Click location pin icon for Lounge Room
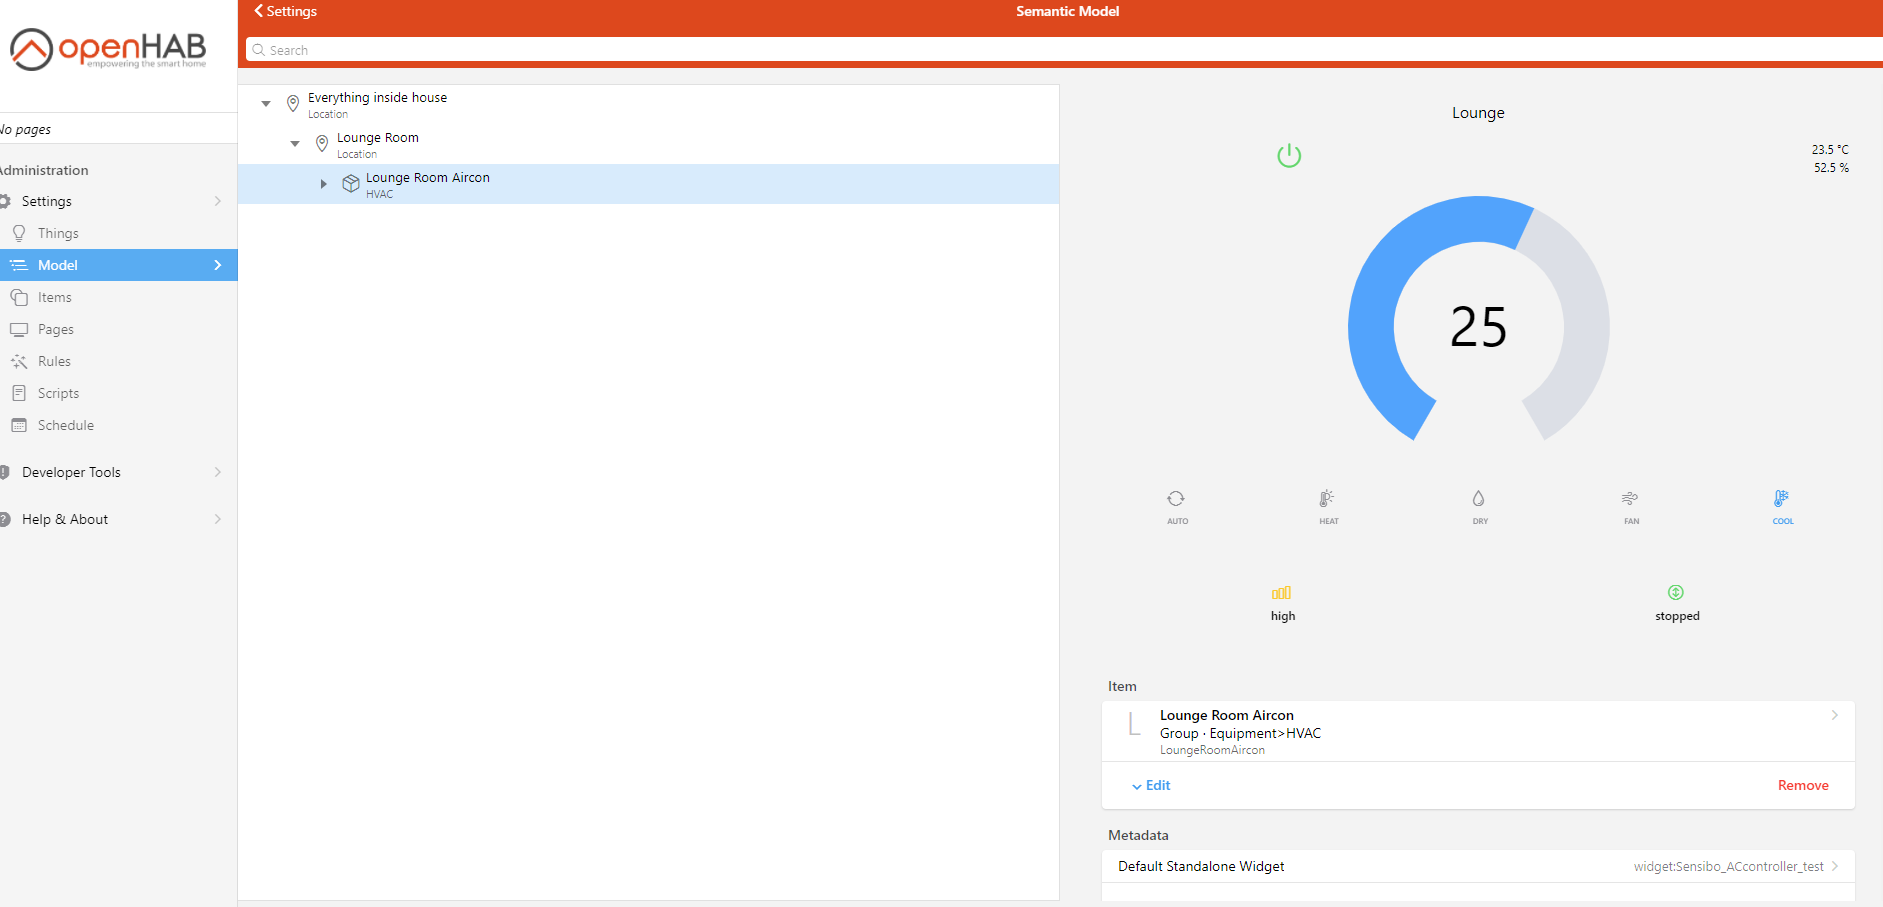This screenshot has height=907, width=1883. click(x=322, y=143)
